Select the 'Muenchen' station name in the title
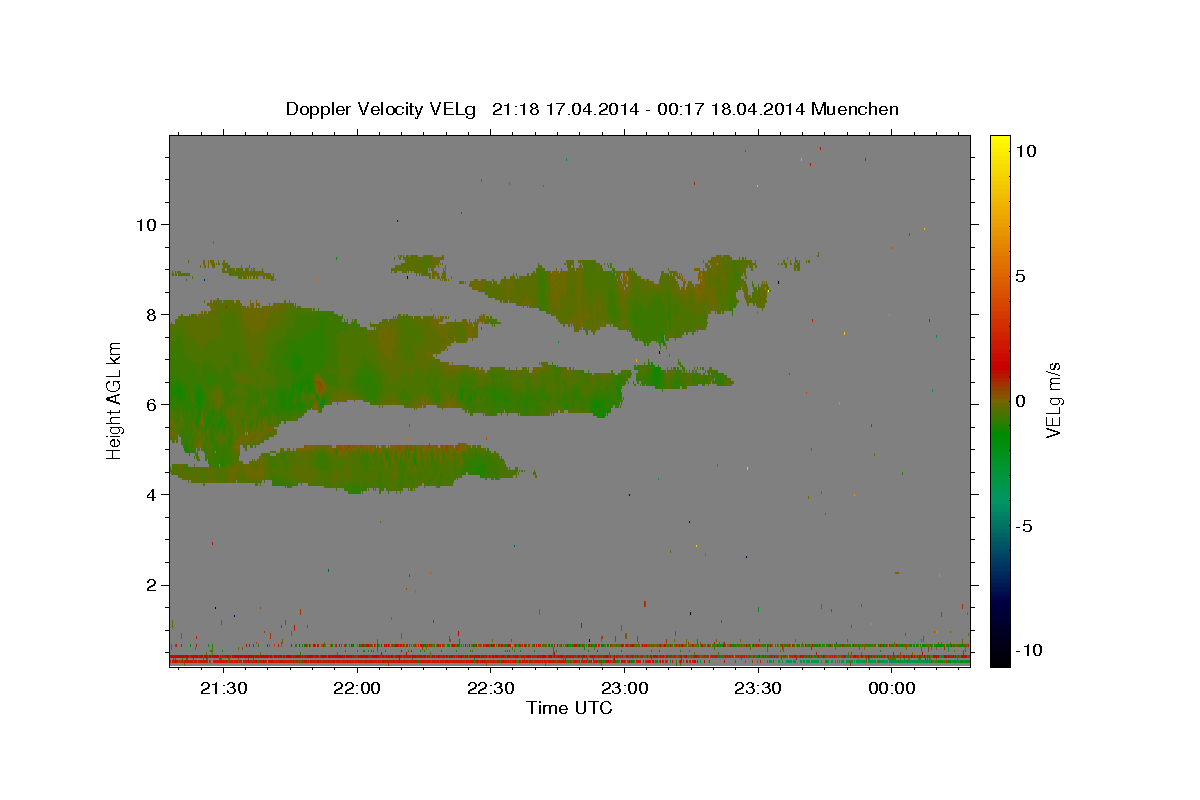Screen dimensions: 1200x800 click(855, 109)
